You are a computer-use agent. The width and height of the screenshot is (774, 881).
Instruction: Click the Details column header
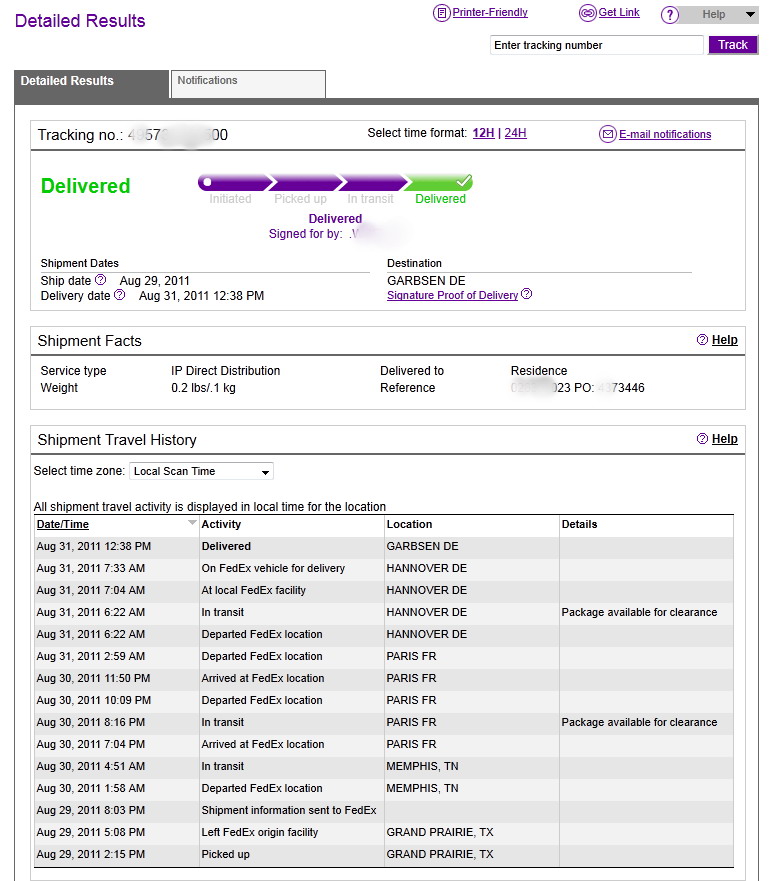point(579,524)
